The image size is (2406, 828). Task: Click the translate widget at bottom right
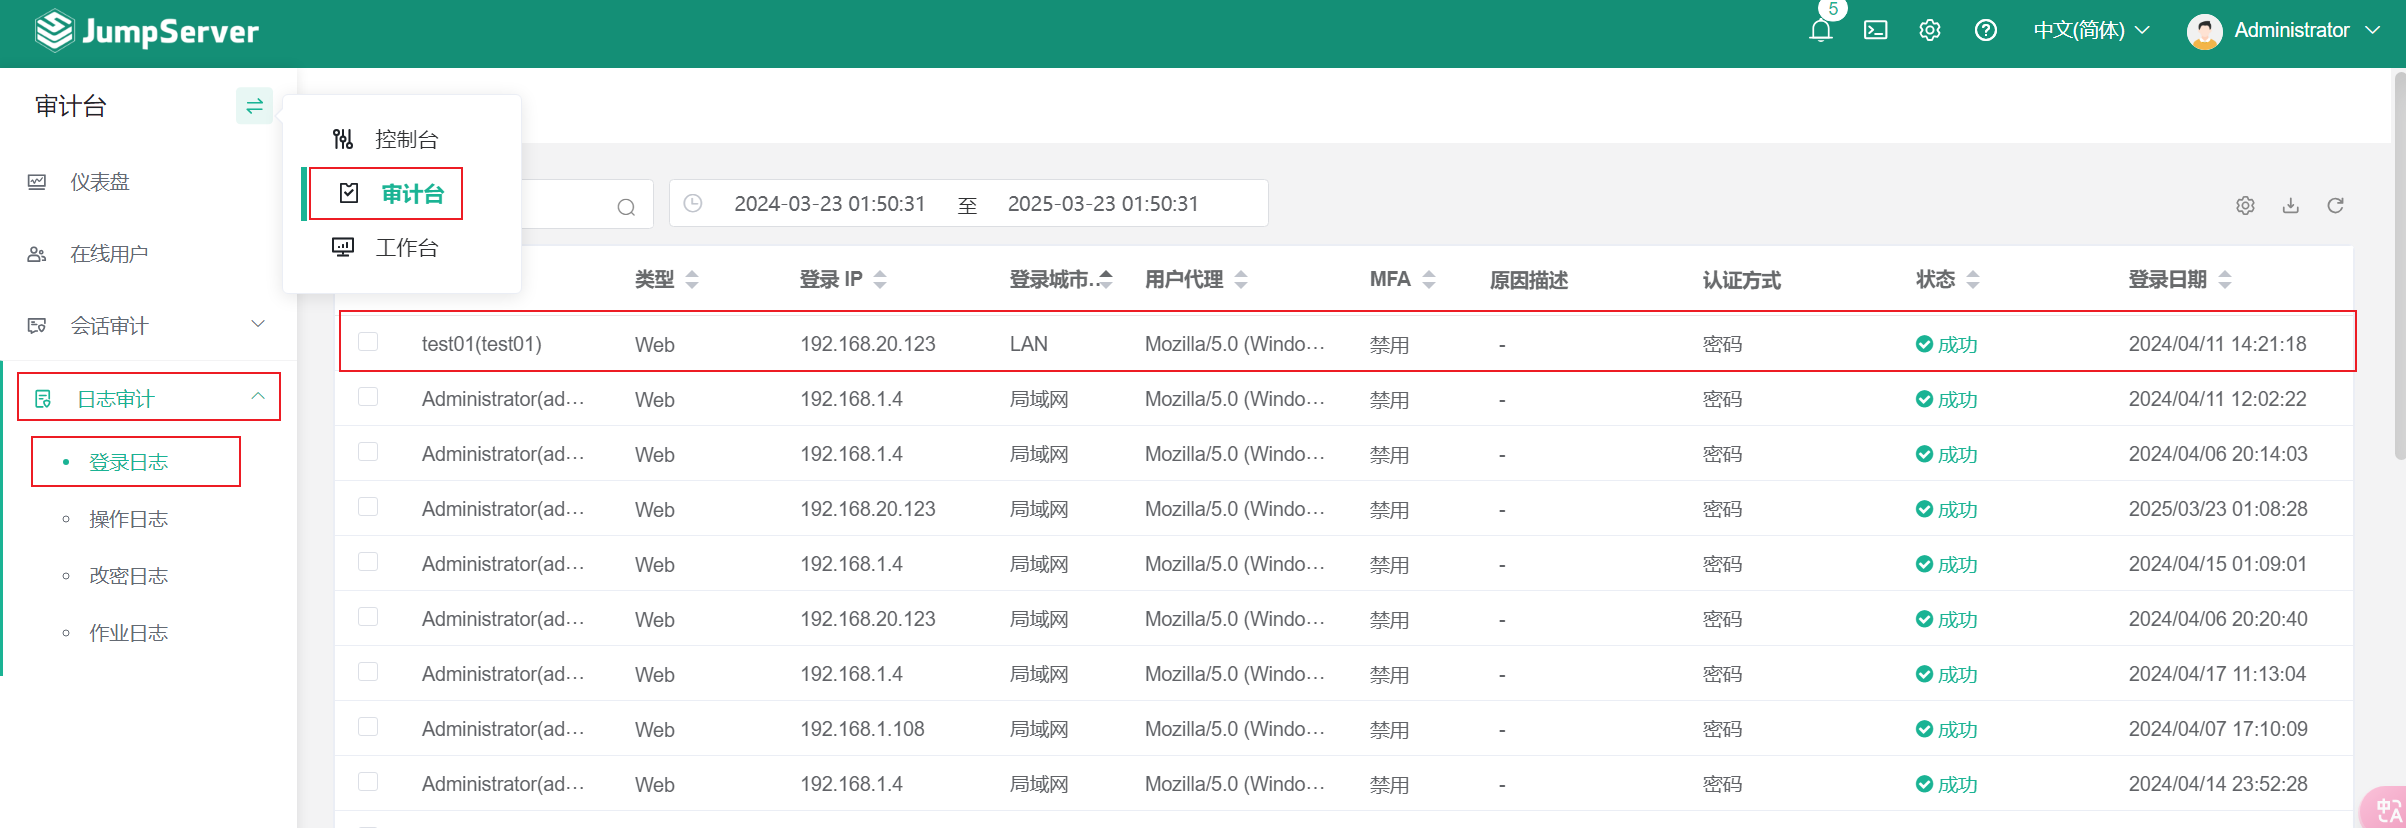click(2385, 808)
